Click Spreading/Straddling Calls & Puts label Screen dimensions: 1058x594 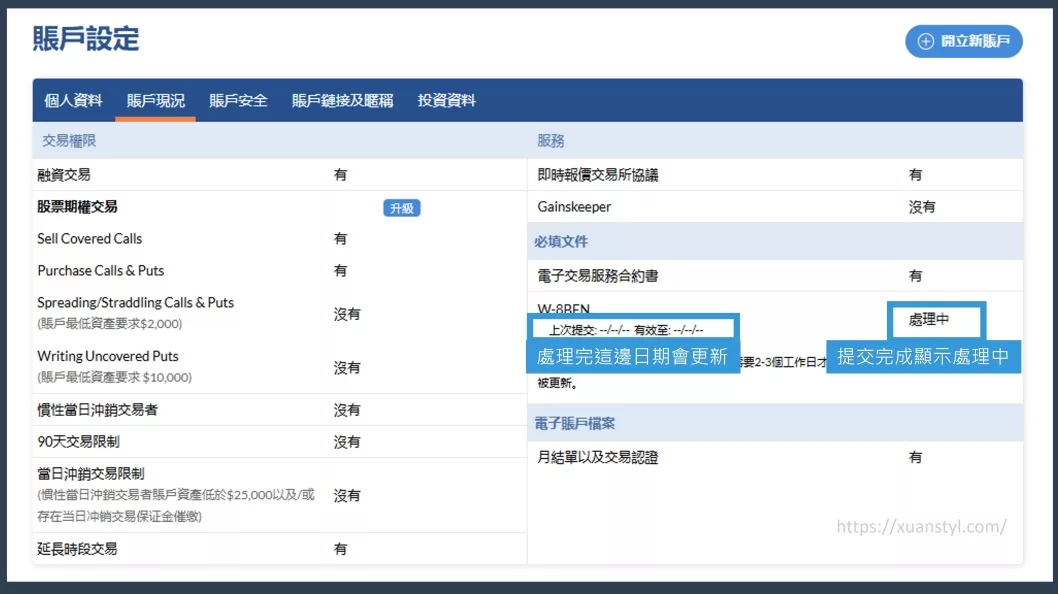(136, 302)
